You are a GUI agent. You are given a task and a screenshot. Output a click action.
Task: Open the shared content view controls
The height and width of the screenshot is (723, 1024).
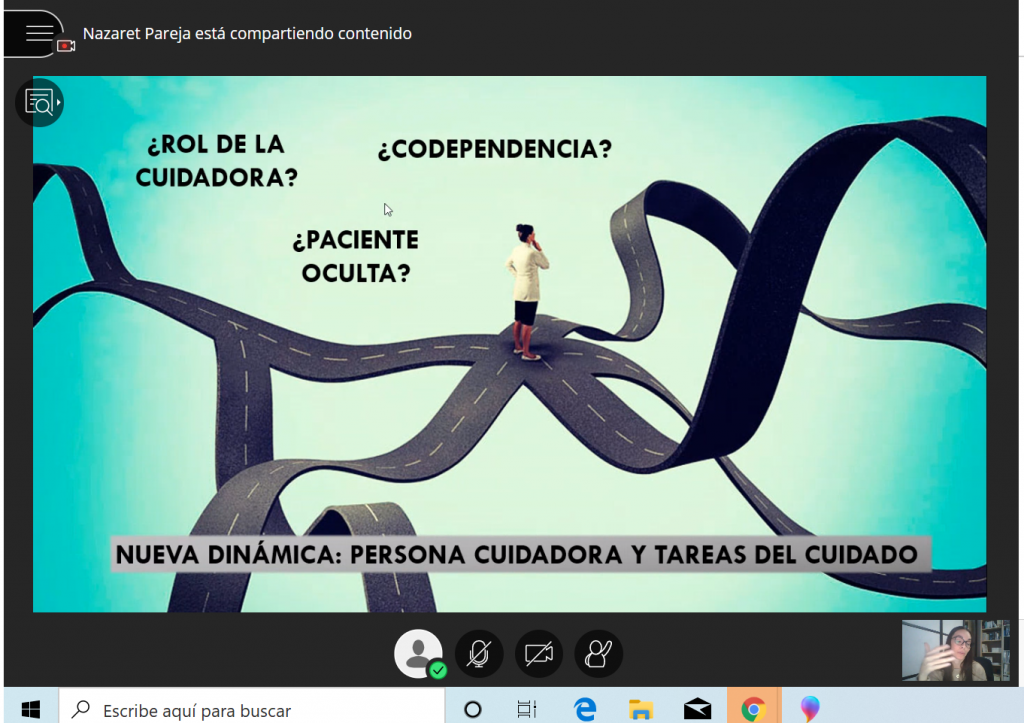tap(40, 102)
